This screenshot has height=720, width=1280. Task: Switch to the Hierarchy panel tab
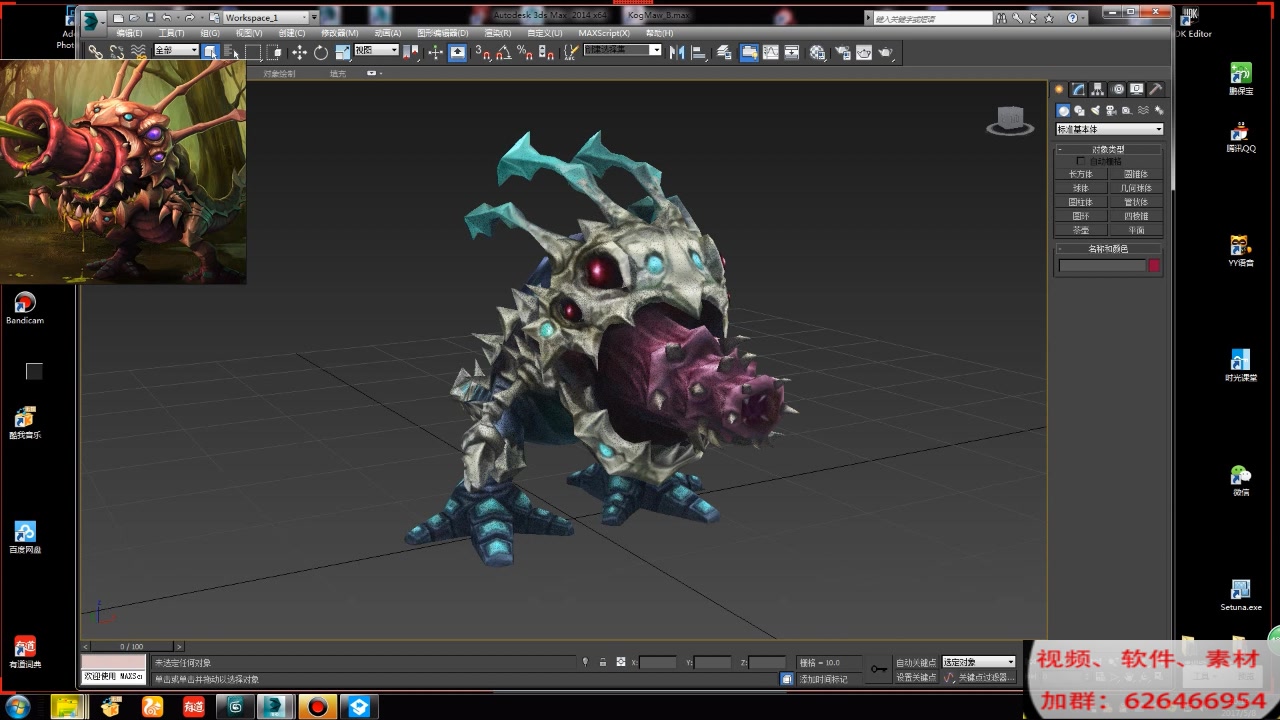(1098, 89)
